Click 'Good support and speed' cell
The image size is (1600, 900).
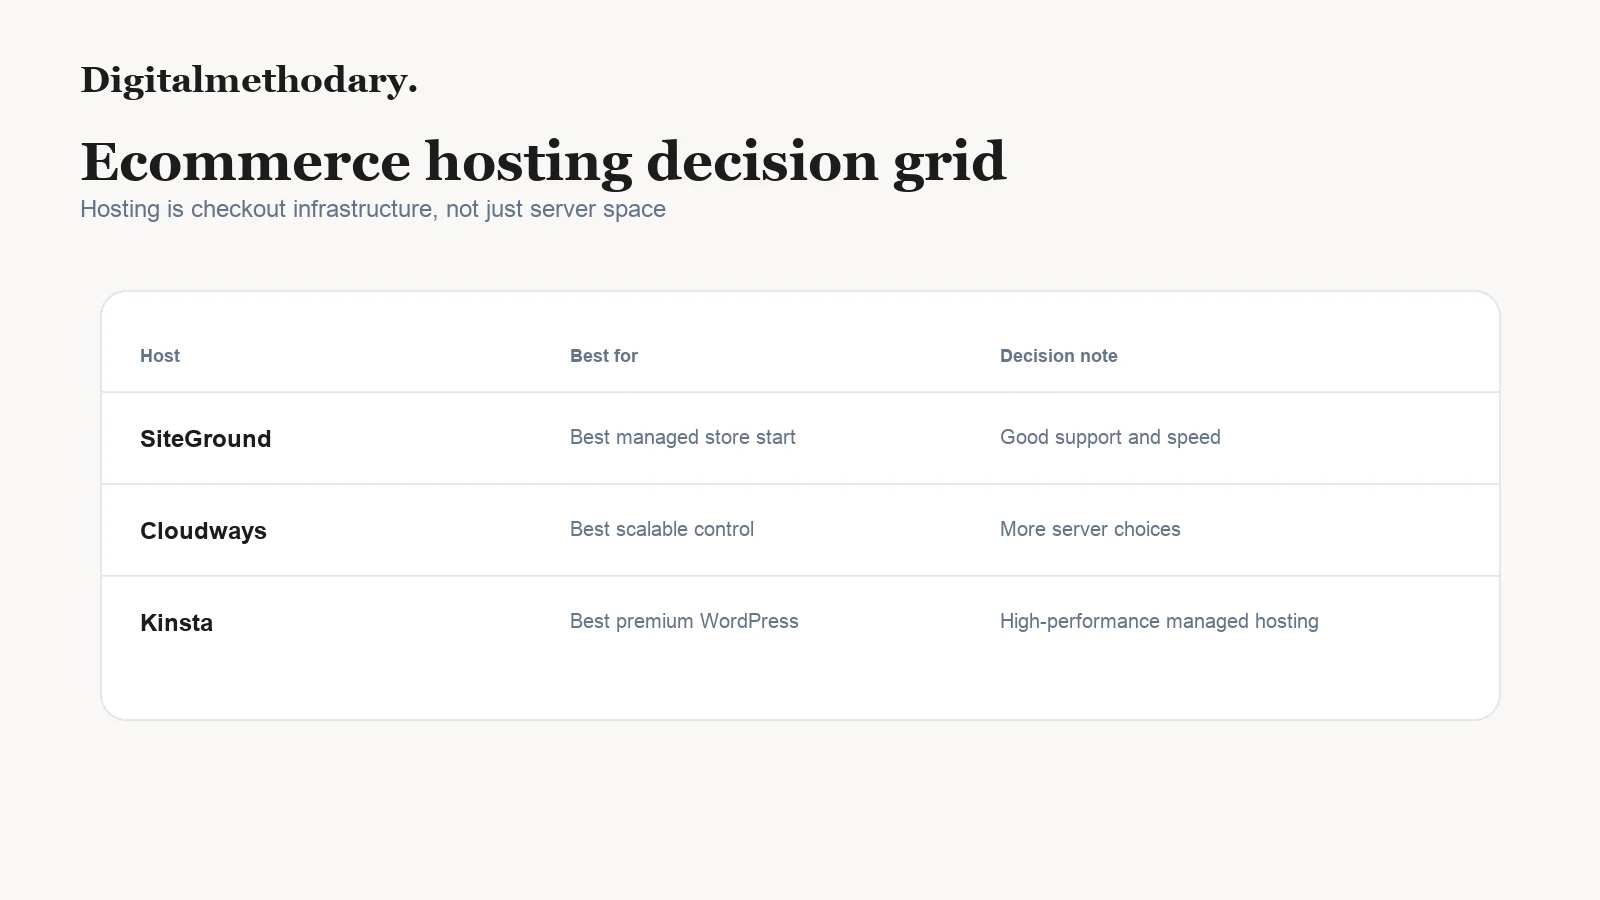click(x=1110, y=437)
